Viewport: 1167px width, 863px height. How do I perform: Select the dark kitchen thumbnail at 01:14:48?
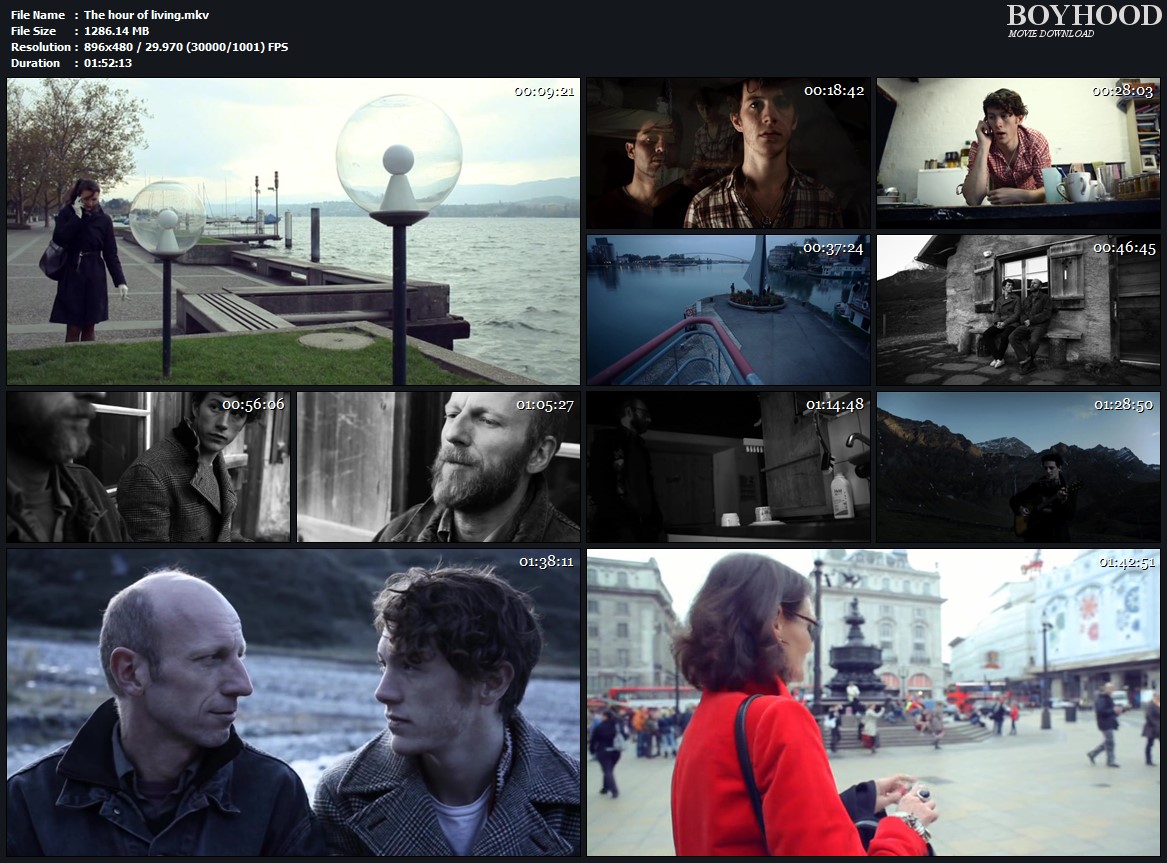pos(728,467)
